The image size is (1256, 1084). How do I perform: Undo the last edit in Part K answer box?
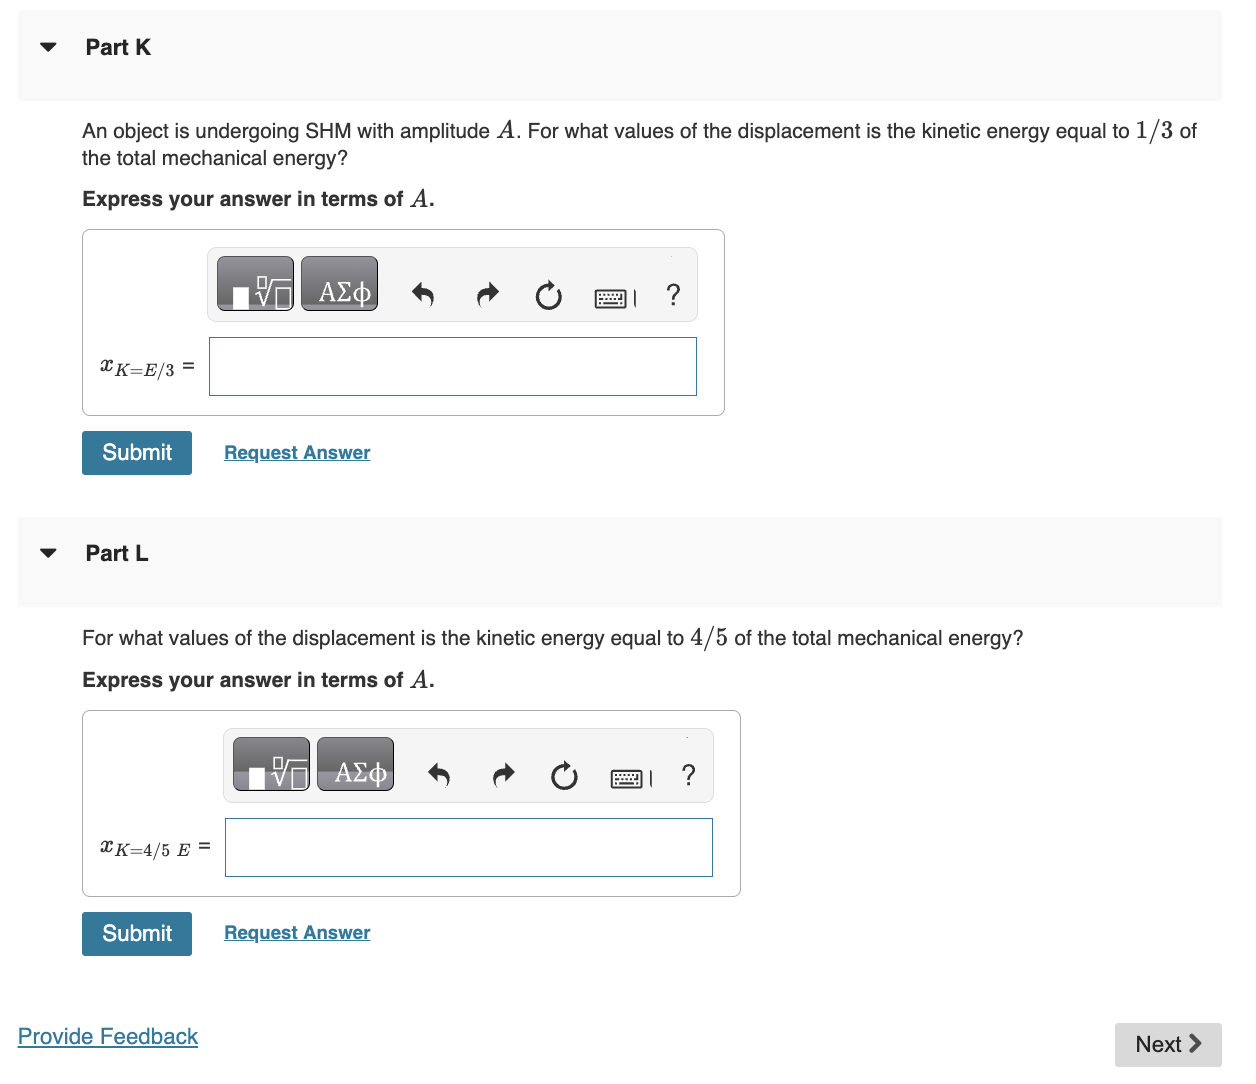422,295
